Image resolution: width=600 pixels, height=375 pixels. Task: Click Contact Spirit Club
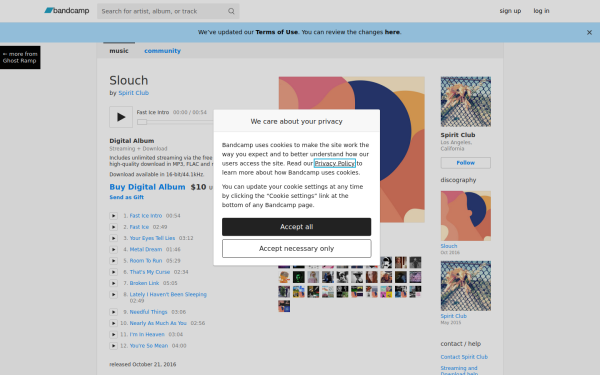pyautogui.click(x=464, y=357)
